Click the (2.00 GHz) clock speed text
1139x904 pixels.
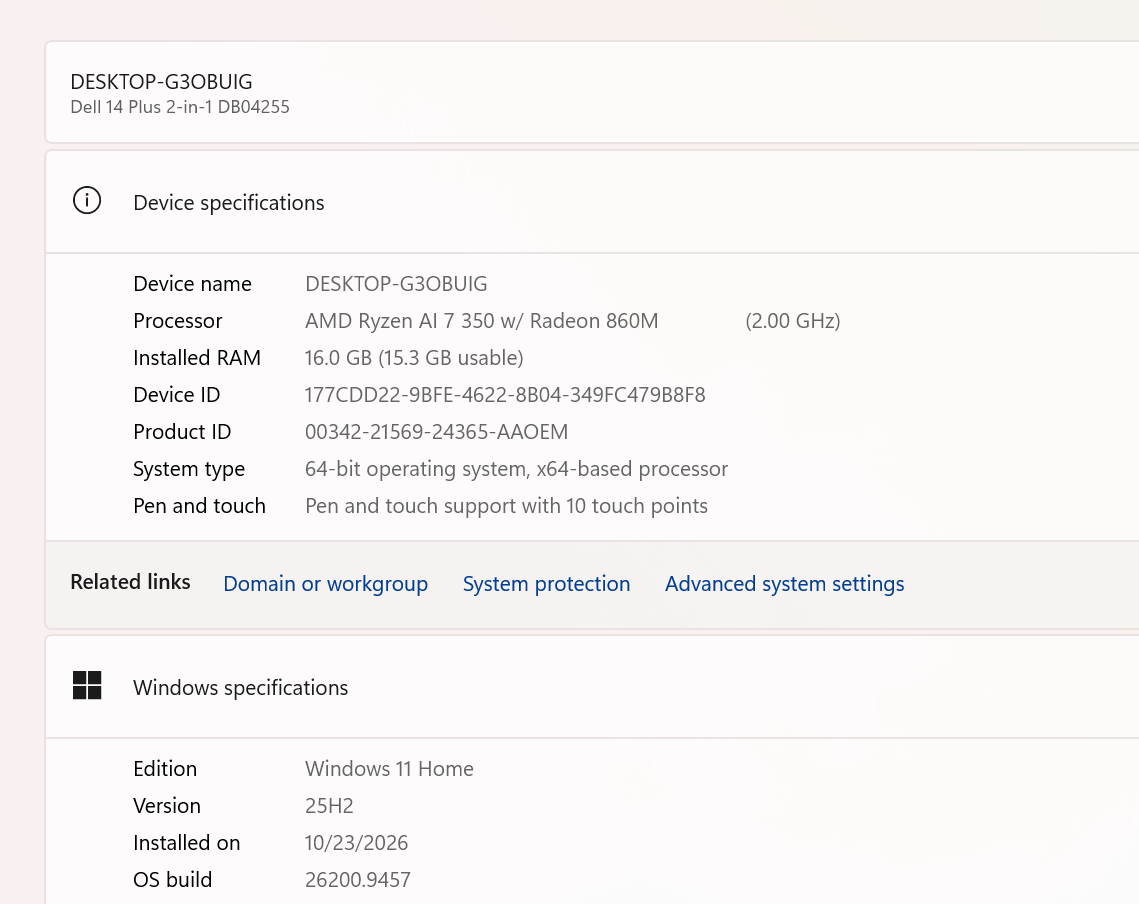(793, 320)
